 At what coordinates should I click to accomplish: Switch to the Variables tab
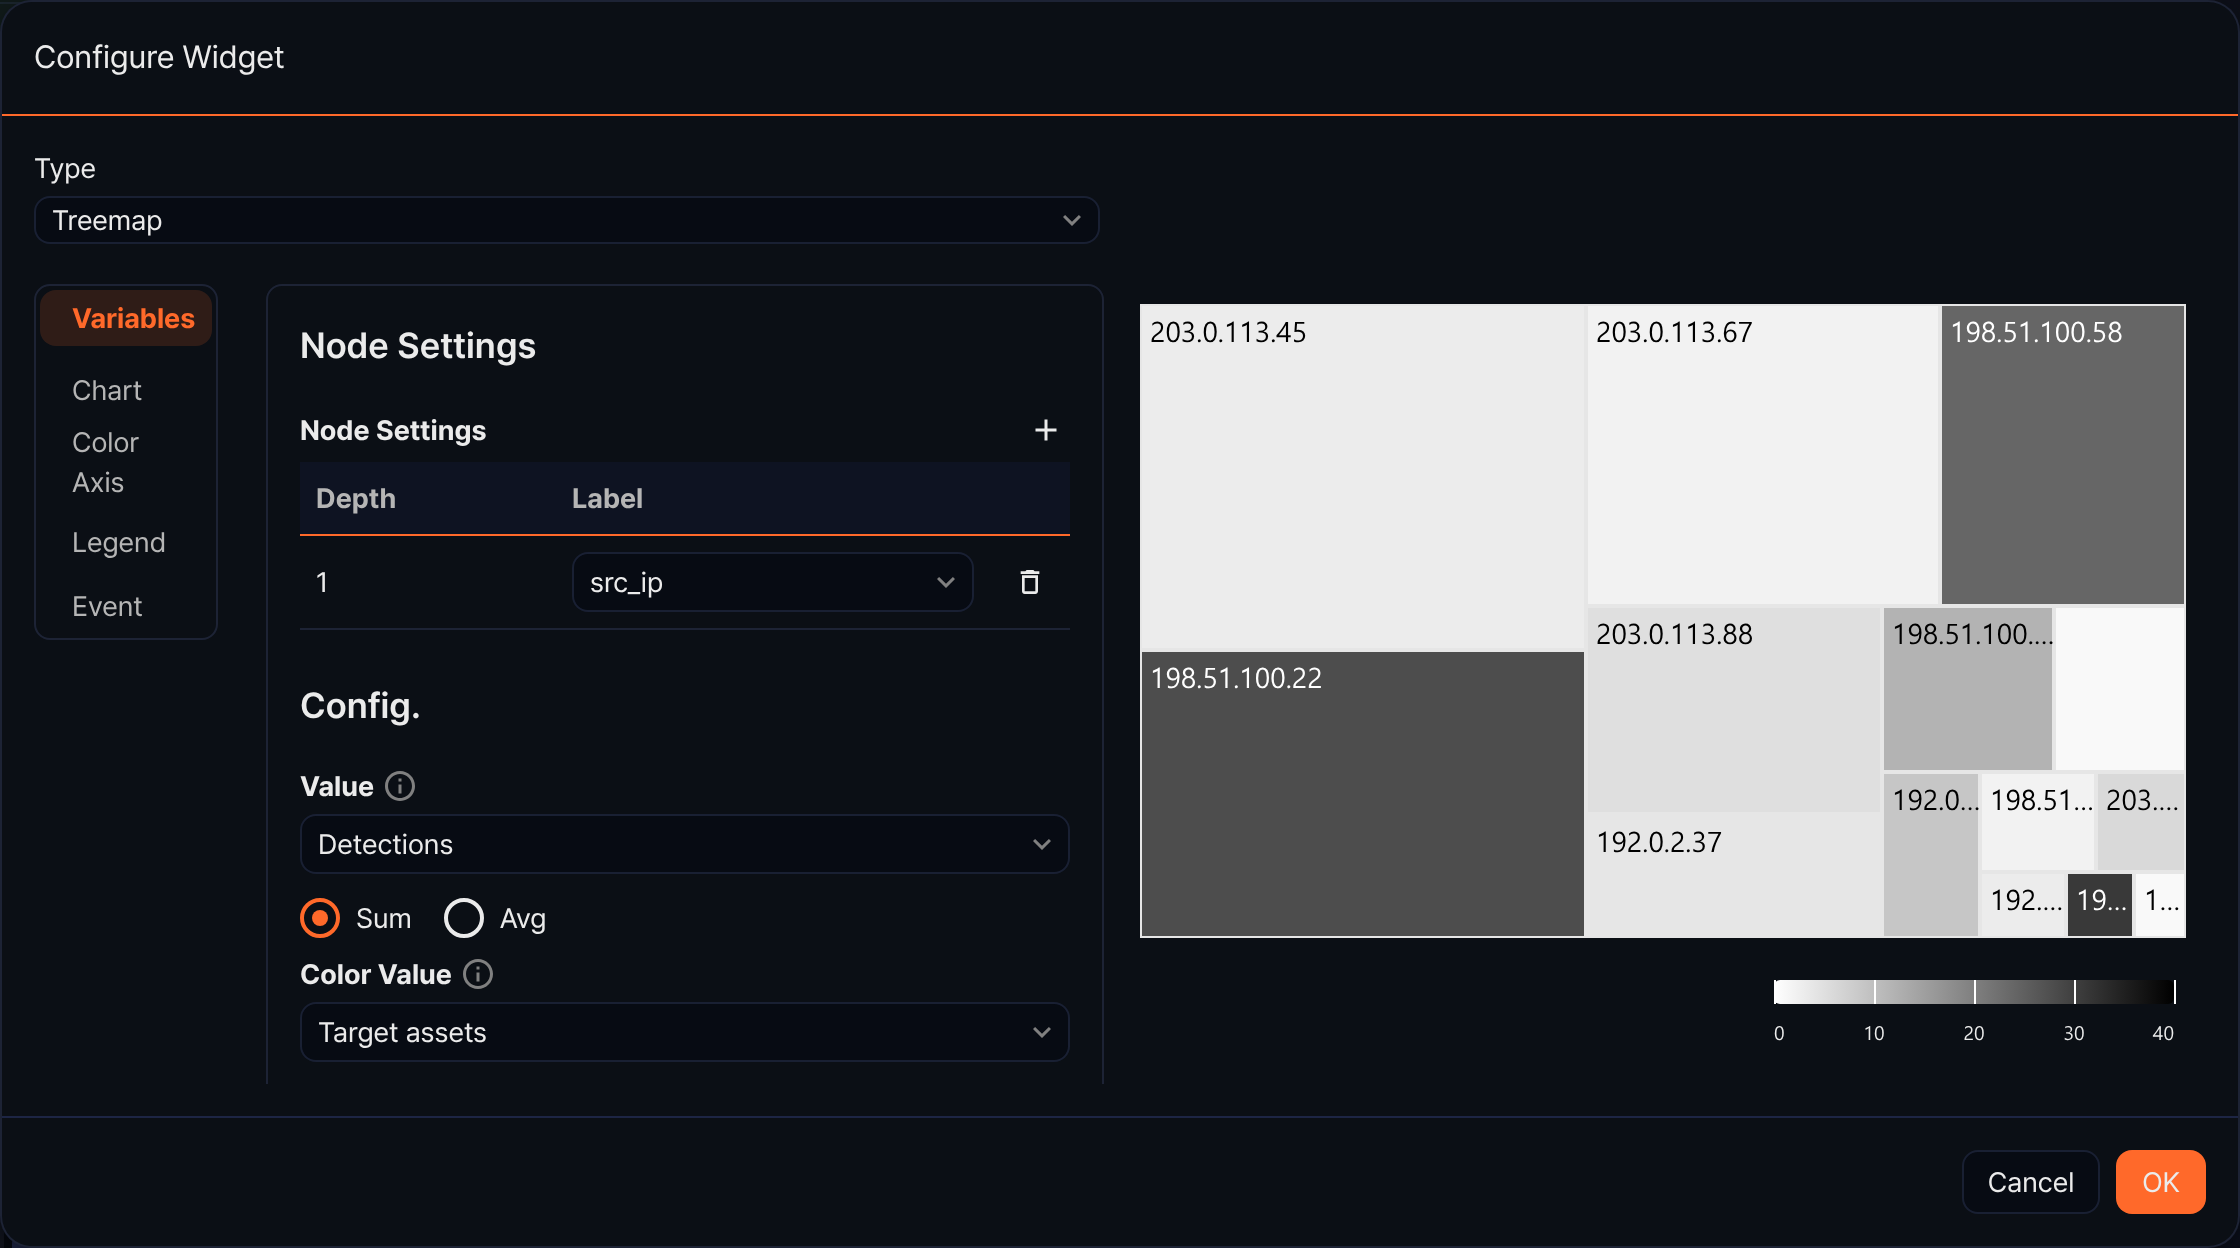pos(126,318)
